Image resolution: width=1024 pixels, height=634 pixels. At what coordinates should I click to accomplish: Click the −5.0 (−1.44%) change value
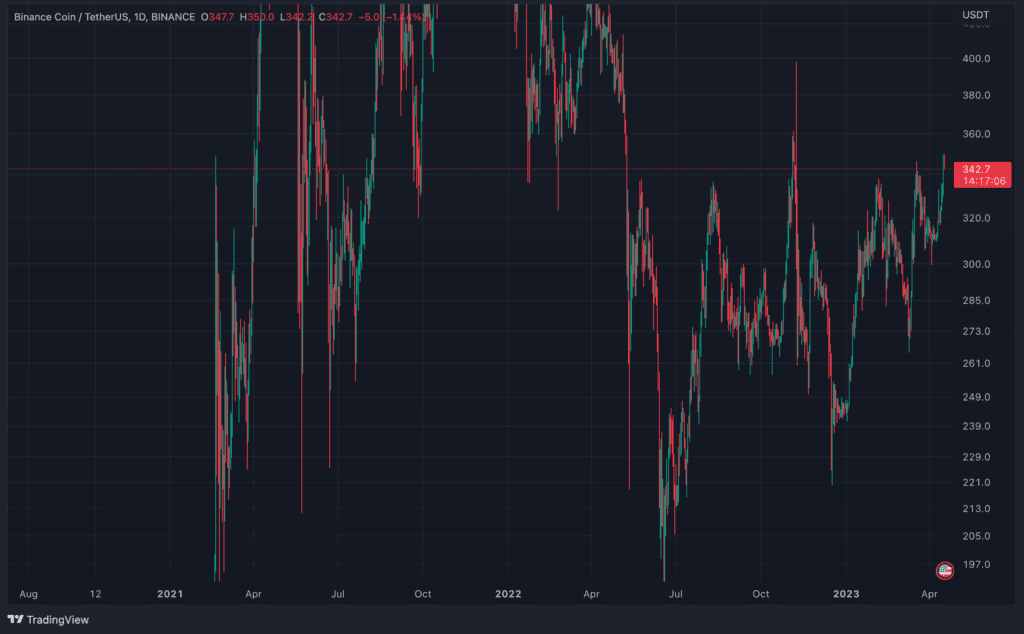(x=391, y=17)
